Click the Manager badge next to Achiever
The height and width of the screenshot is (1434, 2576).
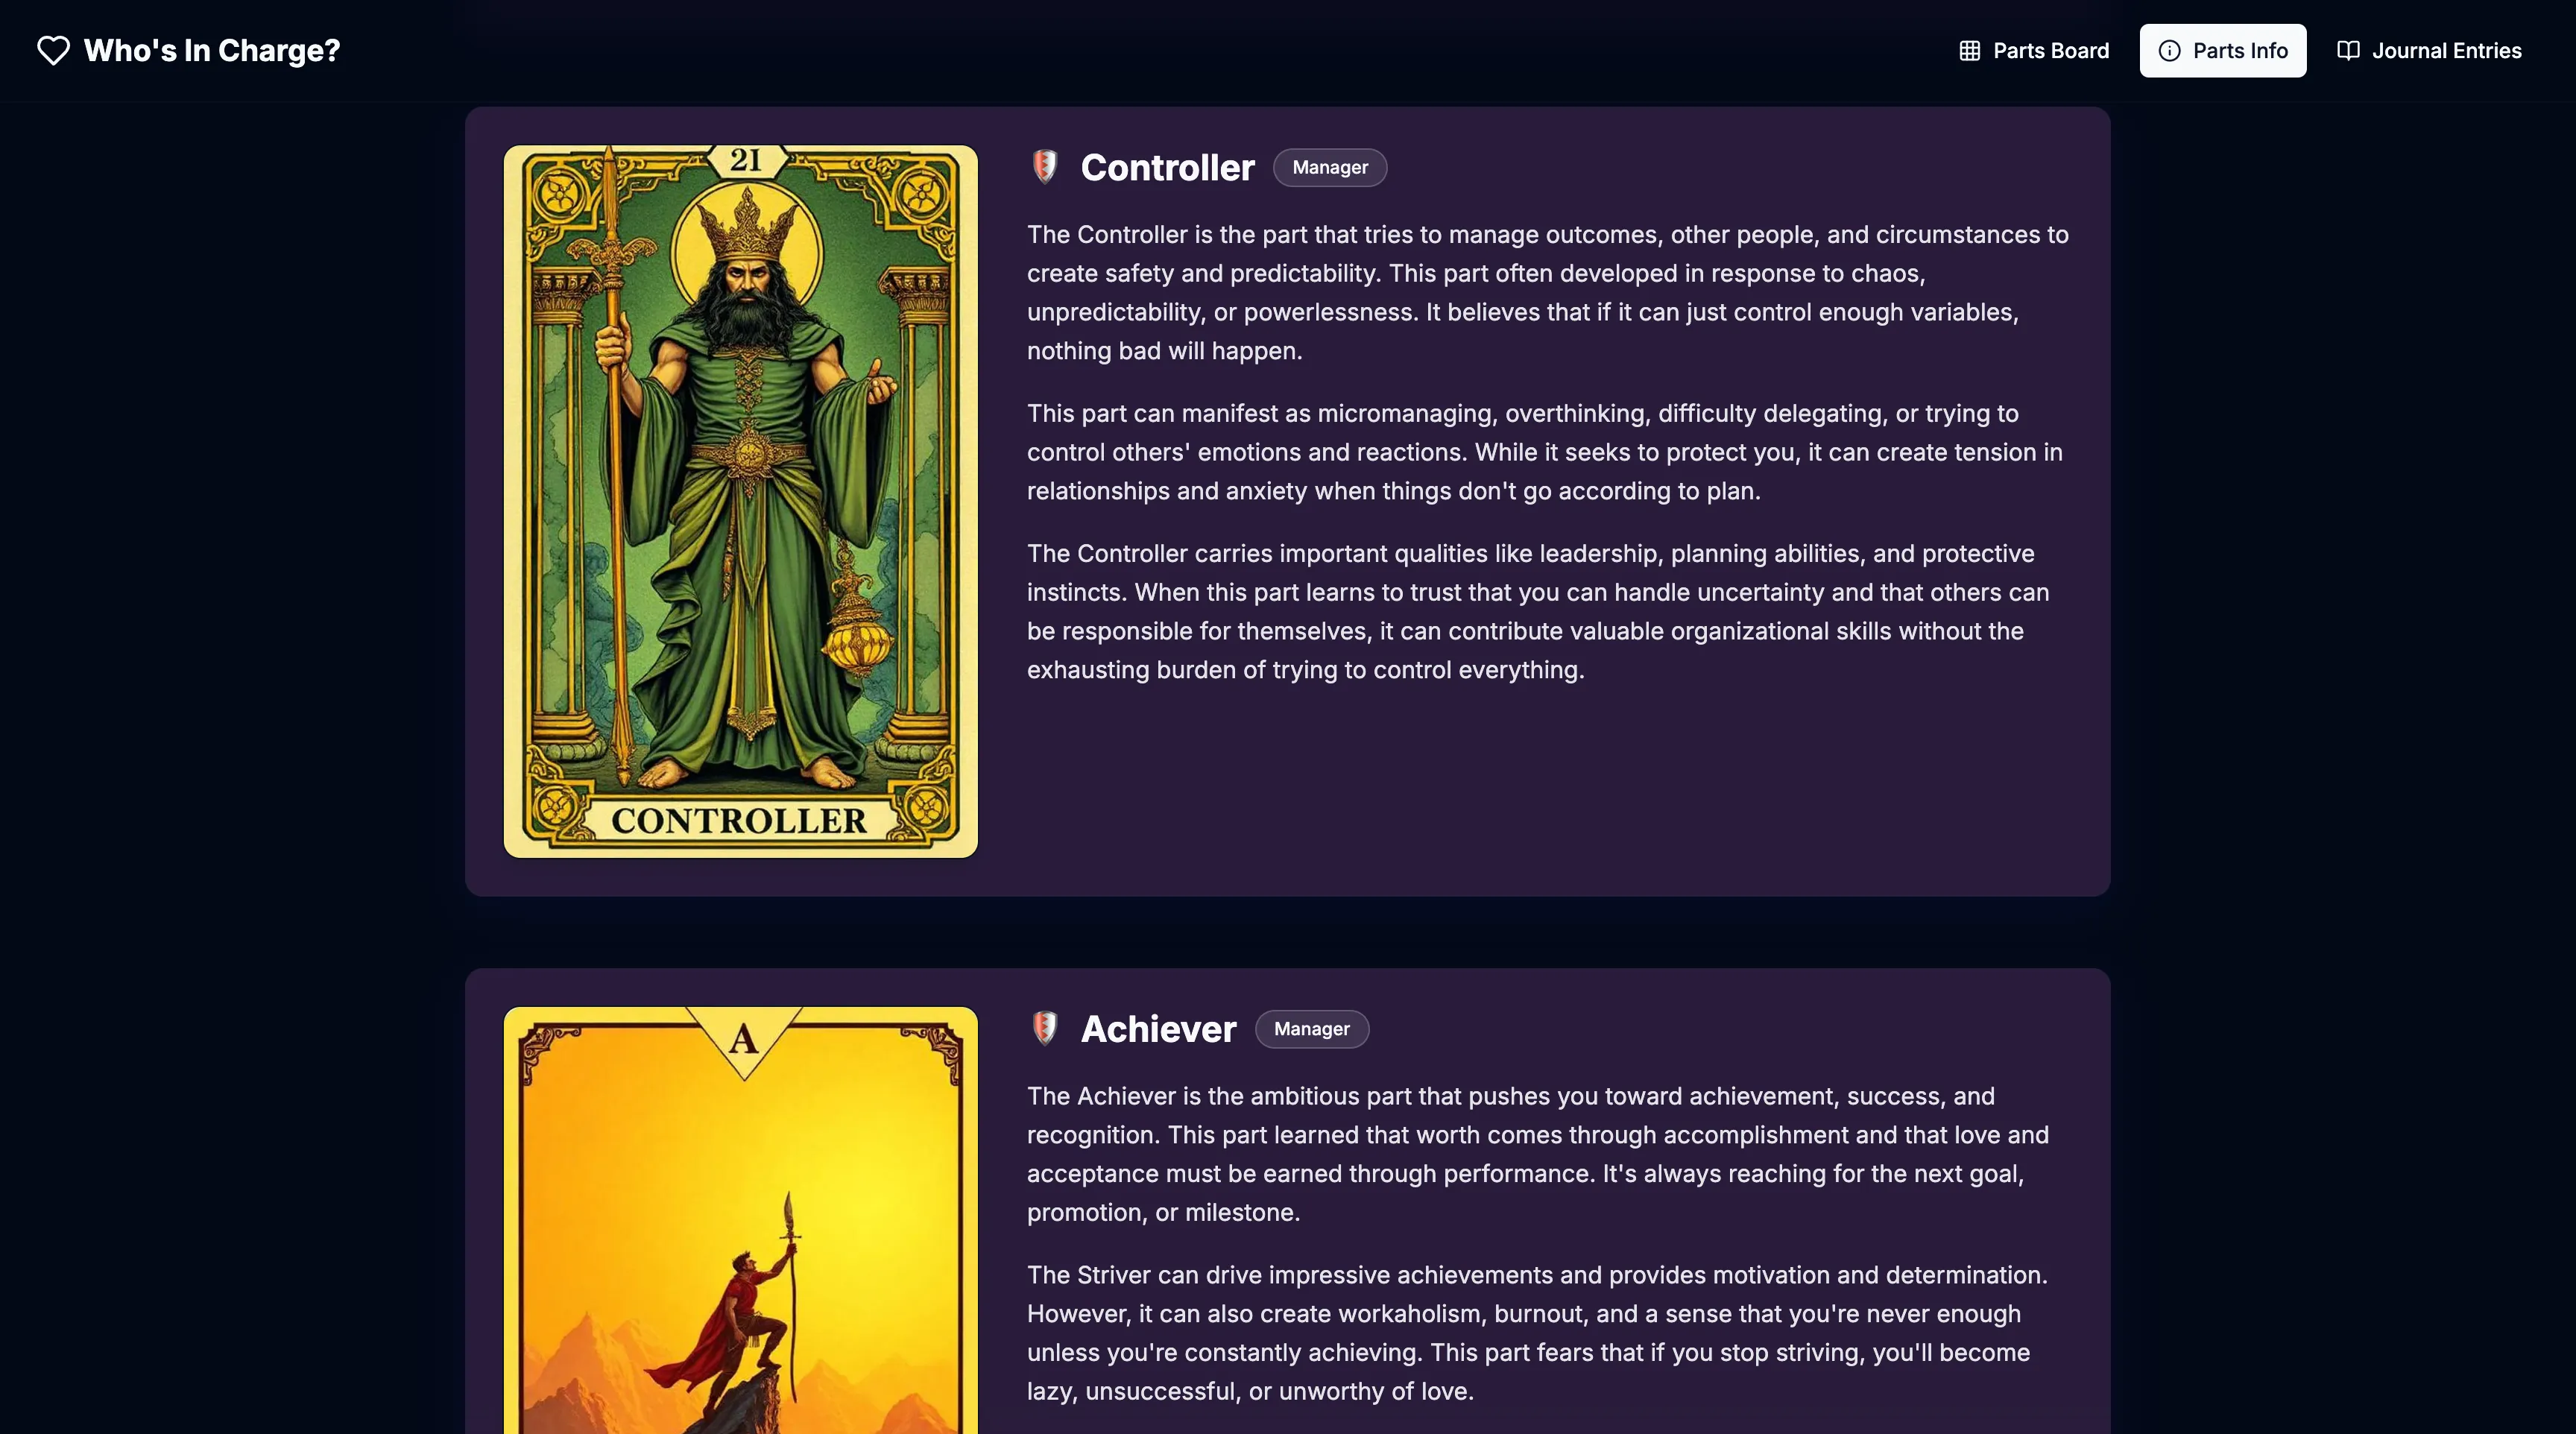1312,1029
